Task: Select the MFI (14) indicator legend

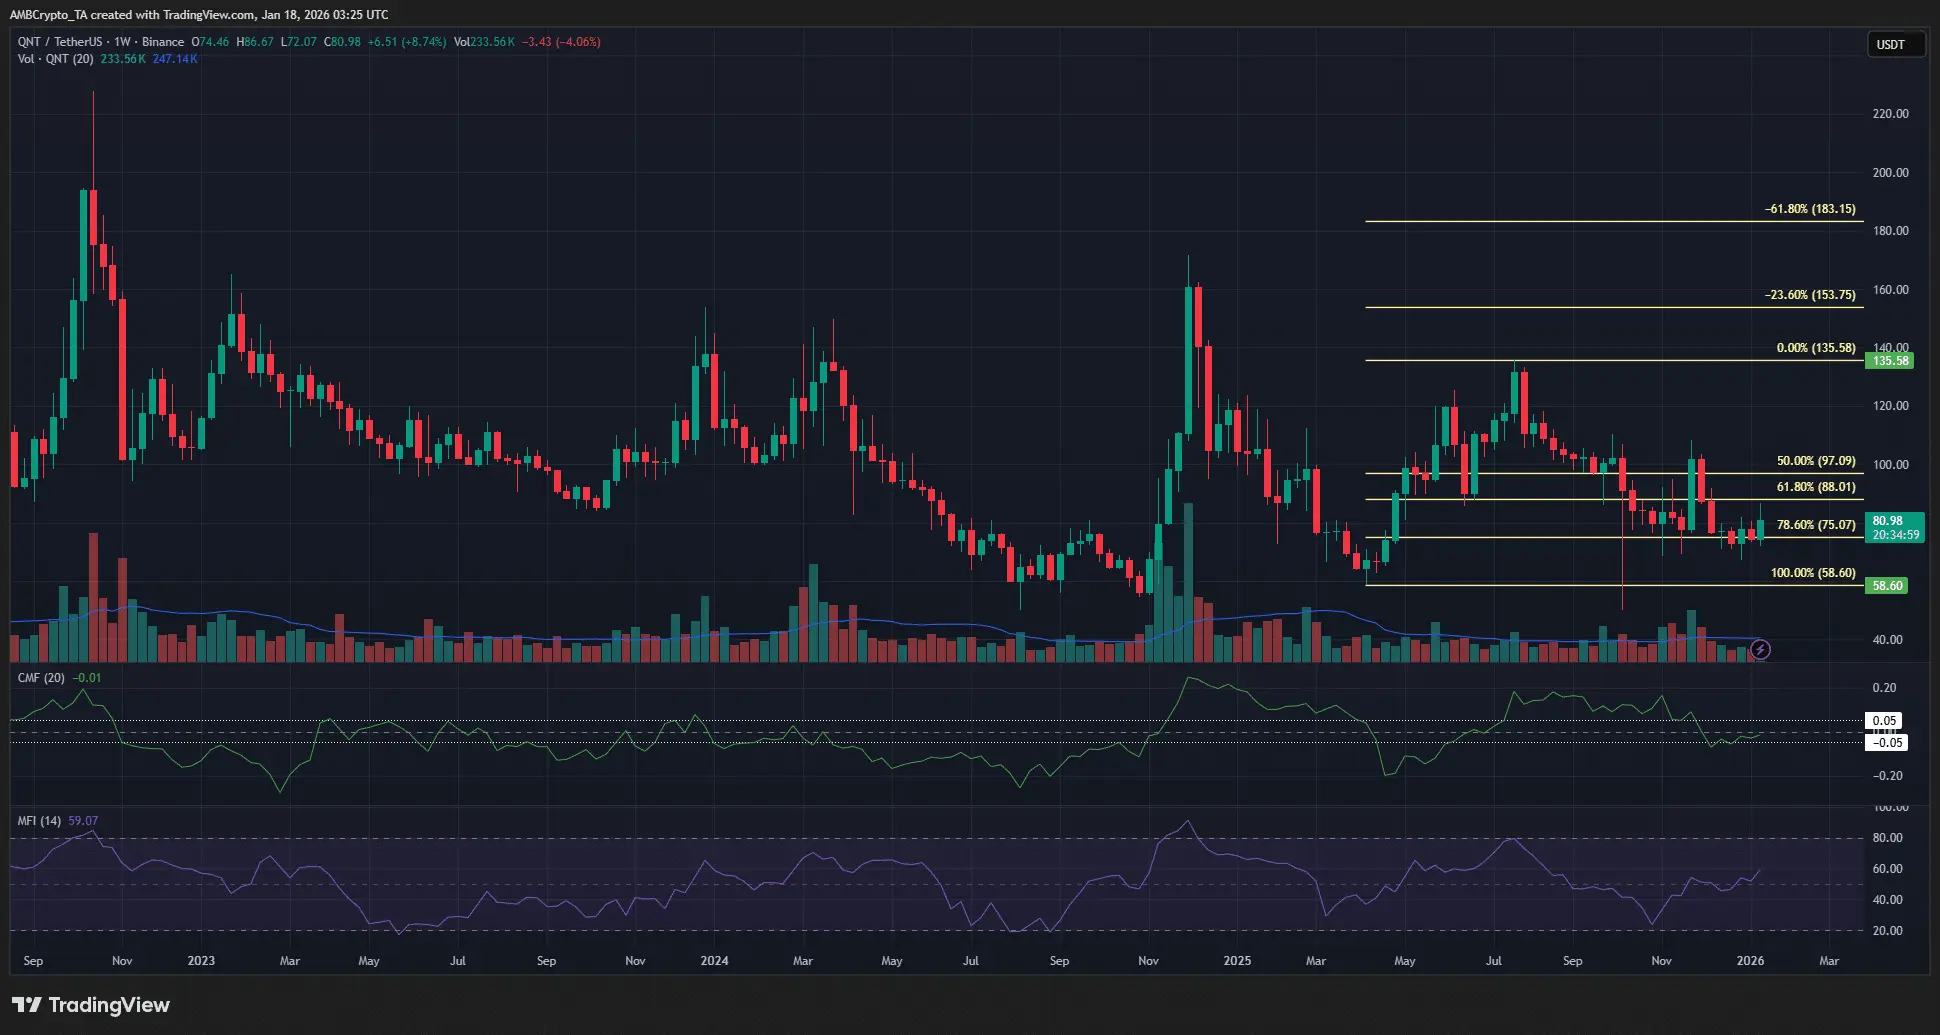Action: pyautogui.click(x=40, y=821)
